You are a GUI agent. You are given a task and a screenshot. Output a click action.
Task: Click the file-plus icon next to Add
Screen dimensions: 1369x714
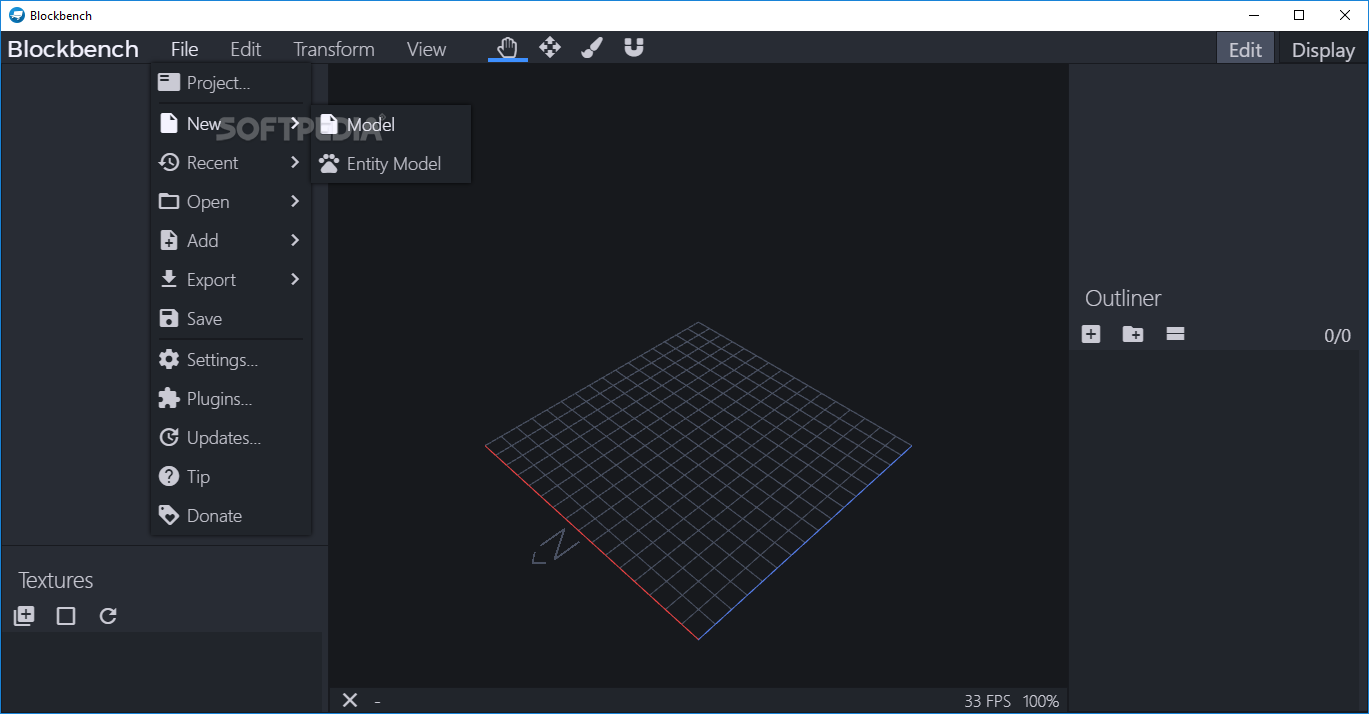pos(169,241)
